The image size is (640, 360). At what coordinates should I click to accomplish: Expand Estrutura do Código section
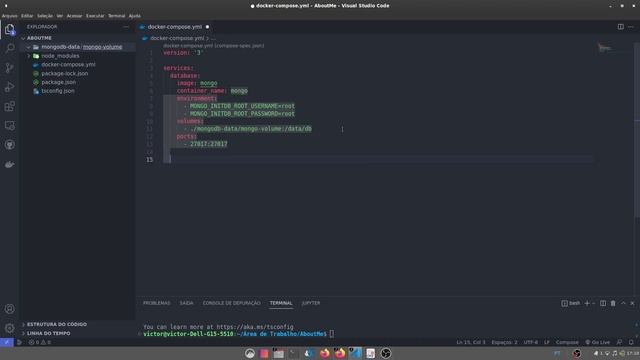point(57,324)
